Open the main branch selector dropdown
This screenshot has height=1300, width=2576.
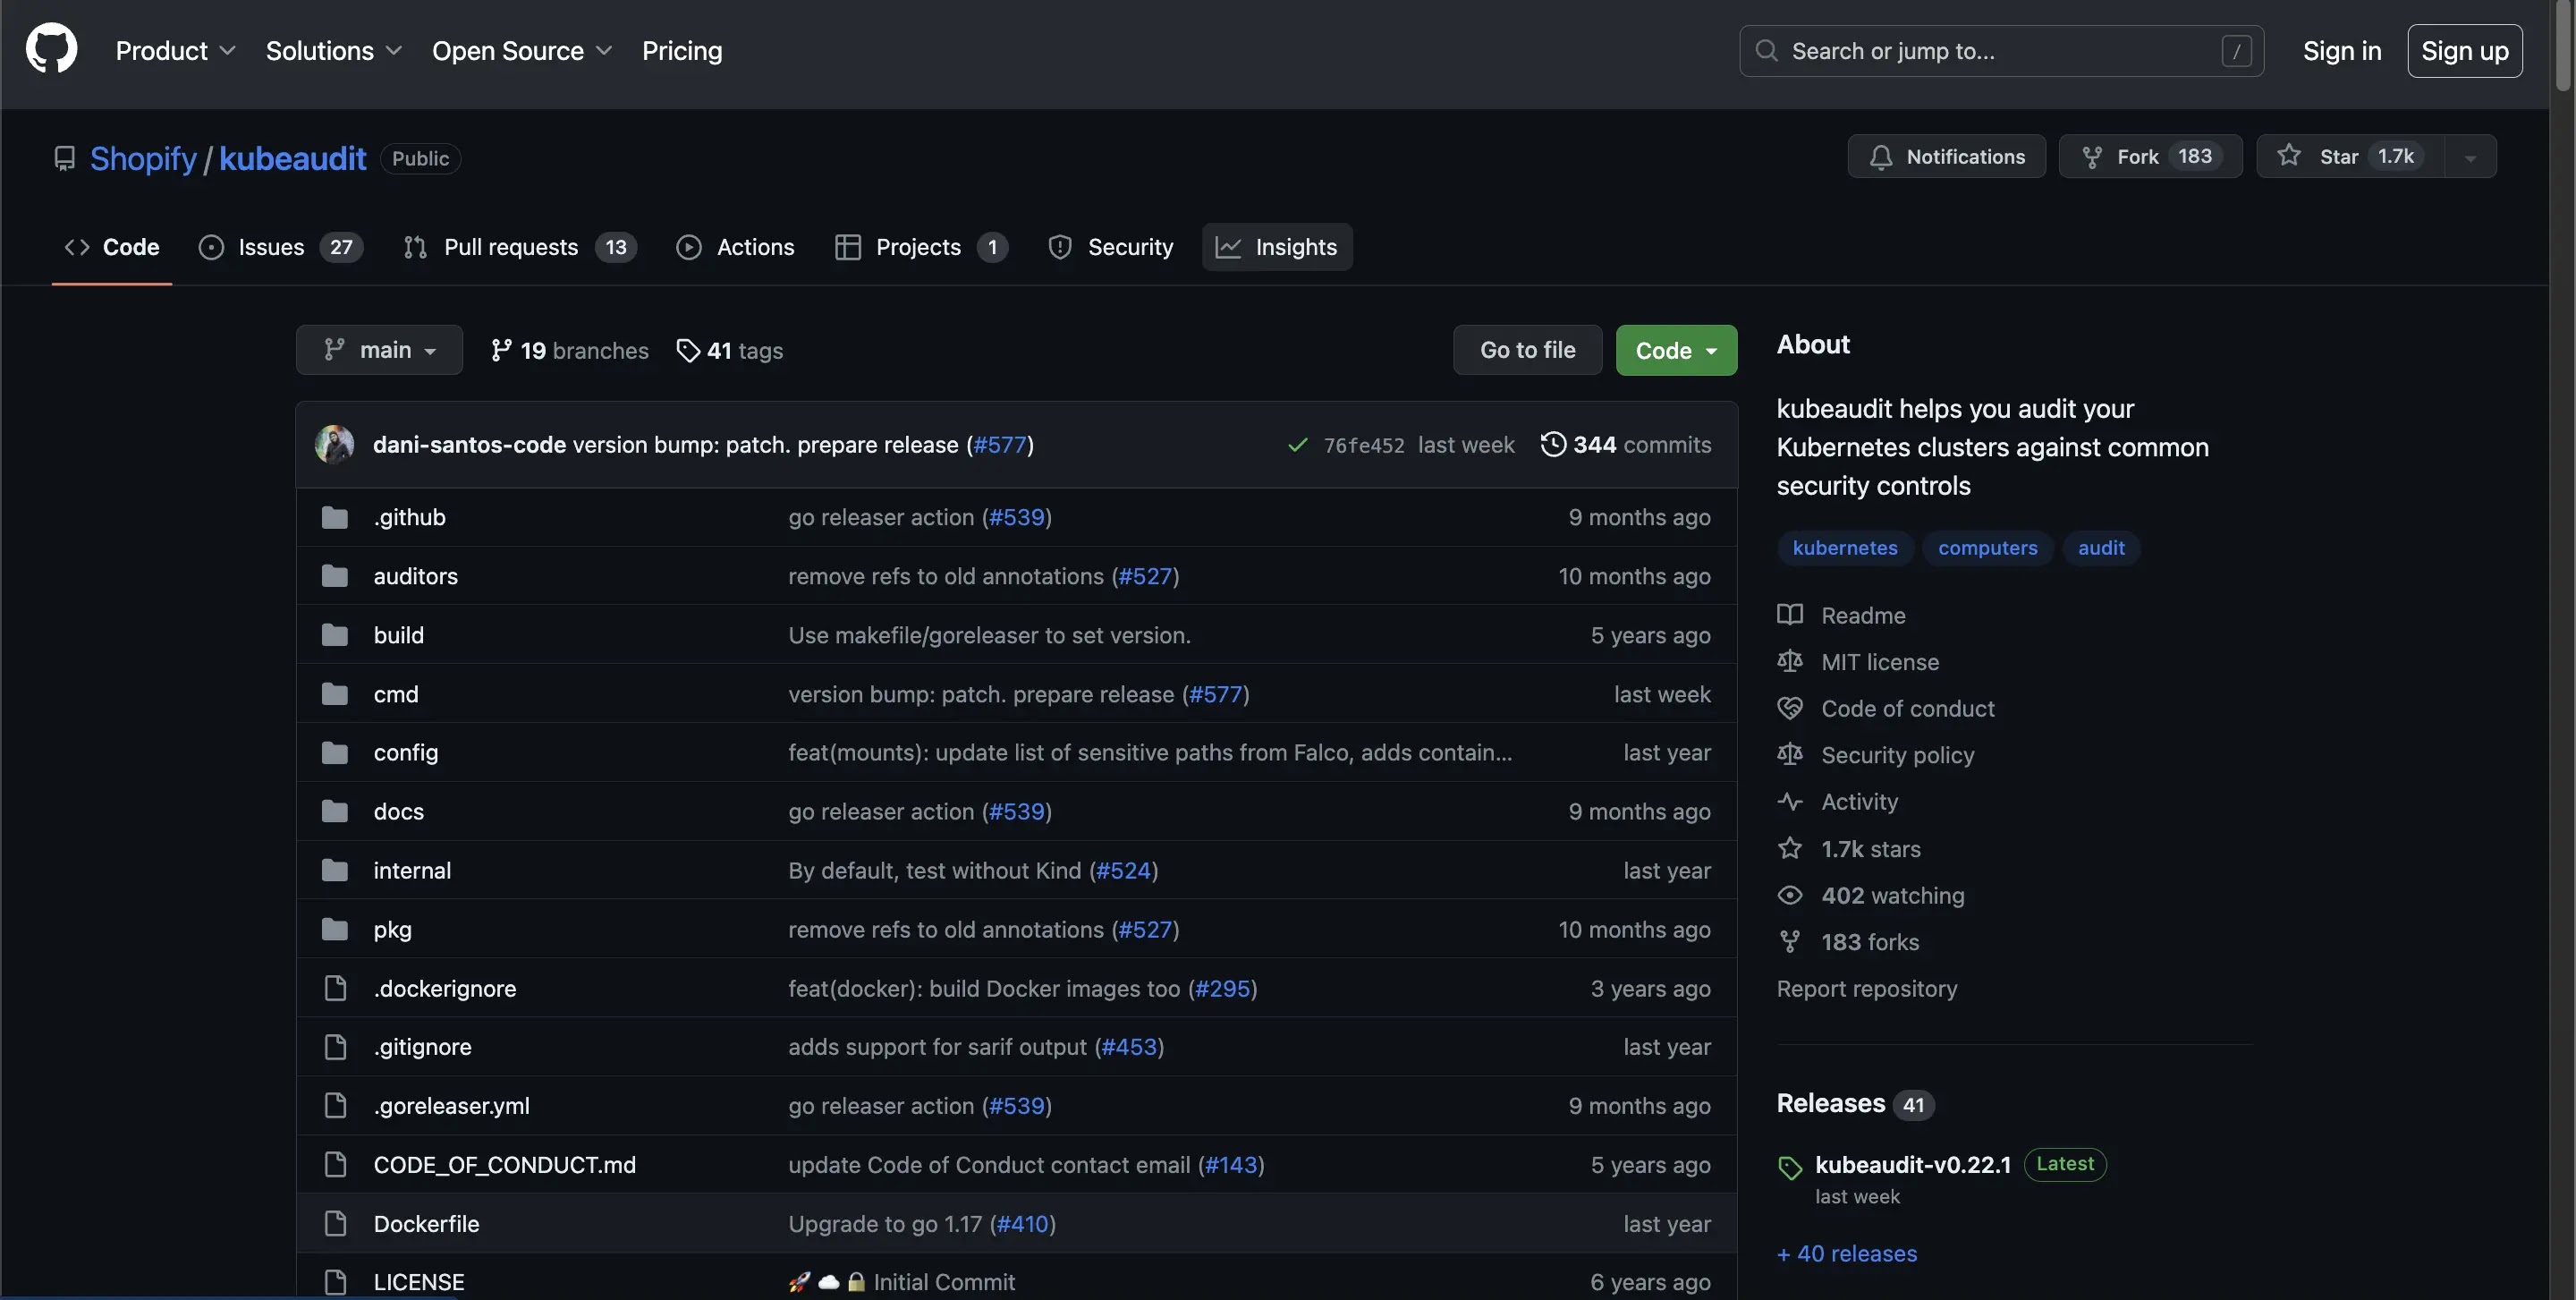click(x=379, y=350)
